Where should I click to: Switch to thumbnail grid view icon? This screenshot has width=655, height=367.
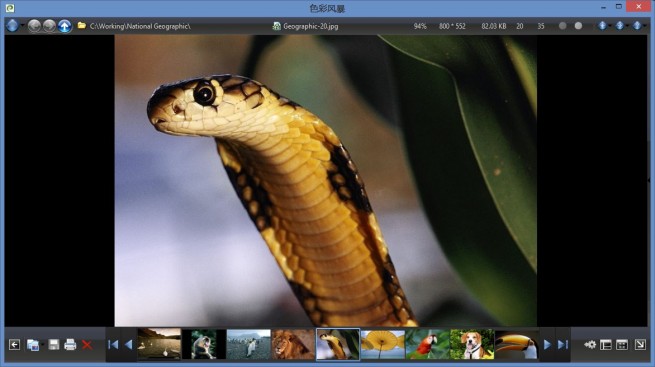click(x=622, y=344)
